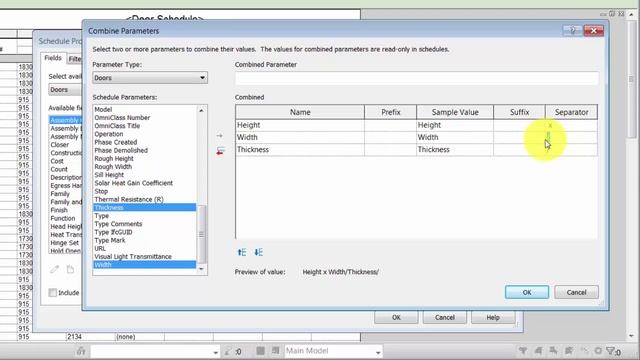Viewport: 640px width, 360px height.
Task: Click OK in Schedule Properties dialog
Action: (x=396, y=317)
